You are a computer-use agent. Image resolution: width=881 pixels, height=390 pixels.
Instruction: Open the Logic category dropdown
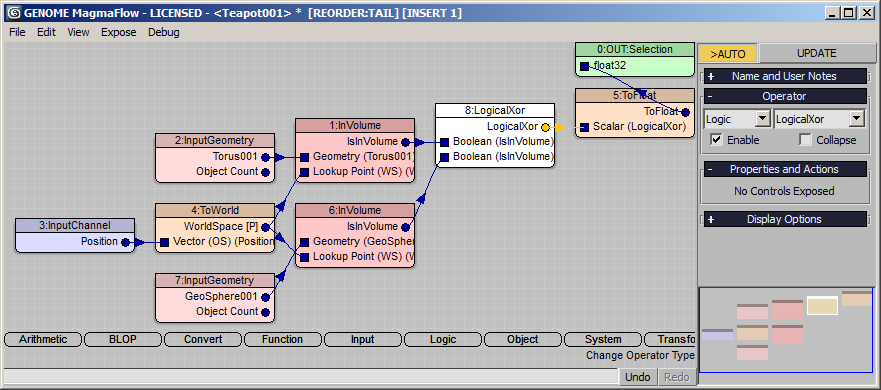click(x=762, y=119)
